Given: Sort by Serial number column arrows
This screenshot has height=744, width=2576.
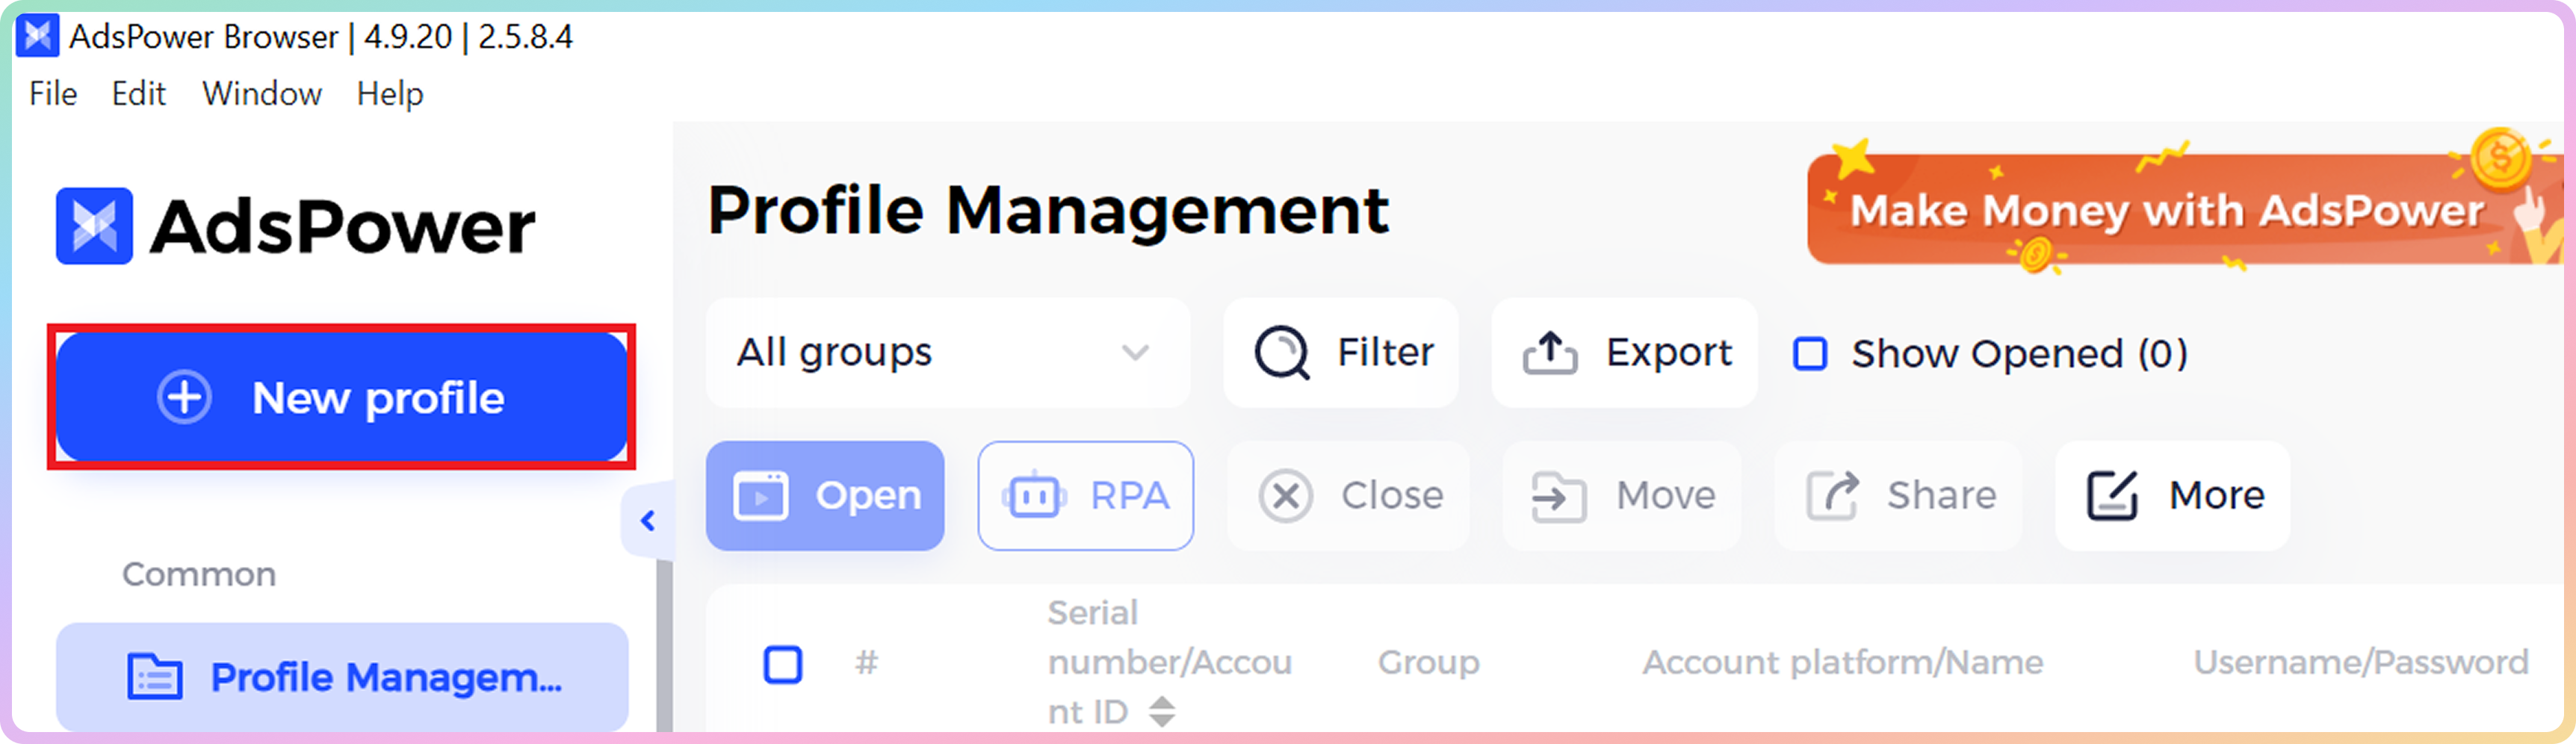Looking at the screenshot, I should tap(1161, 711).
